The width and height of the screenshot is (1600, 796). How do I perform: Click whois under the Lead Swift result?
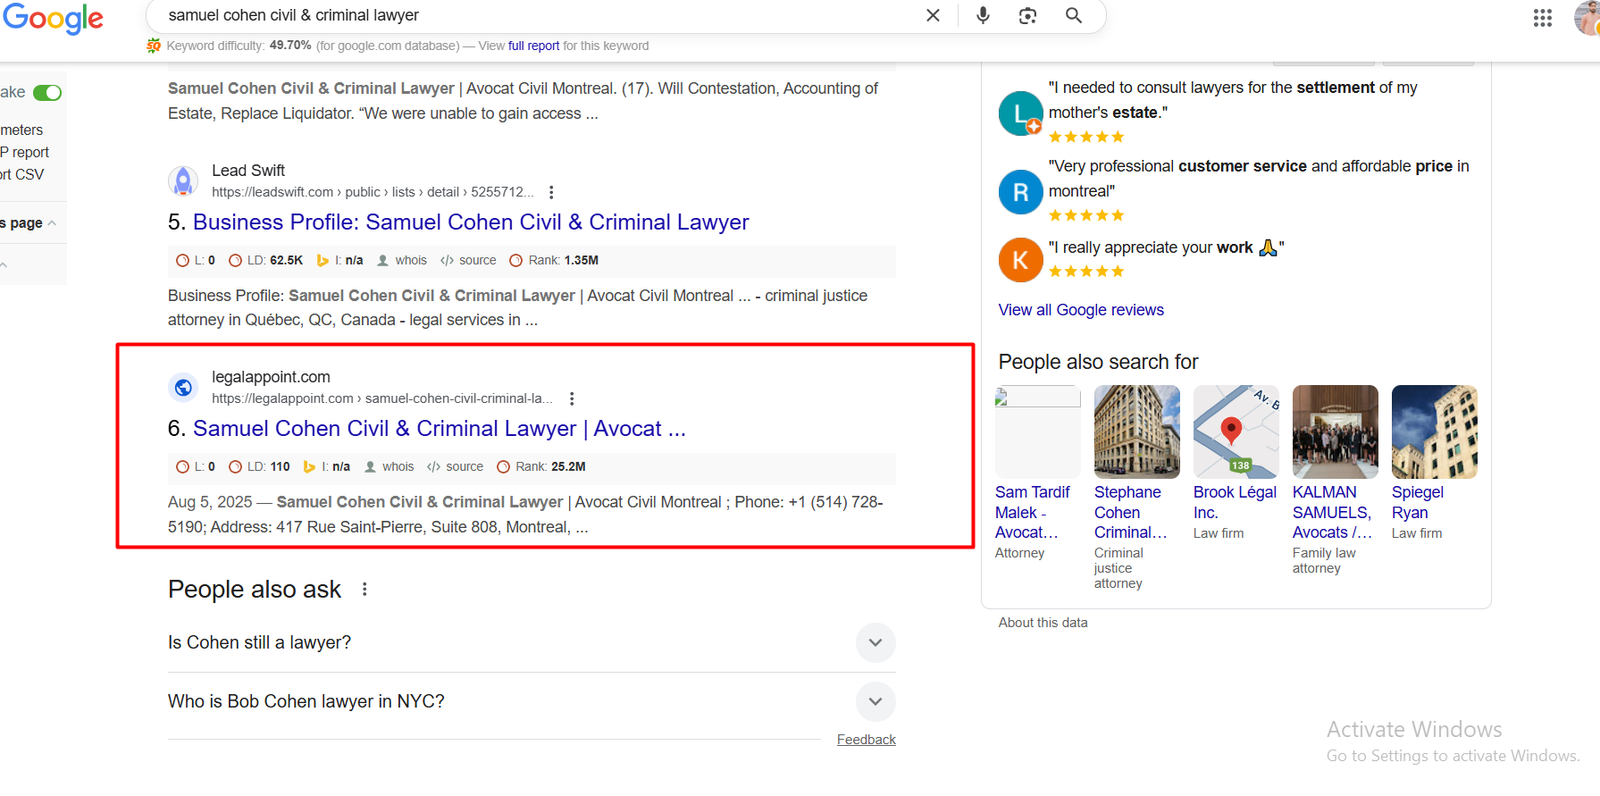(x=410, y=261)
